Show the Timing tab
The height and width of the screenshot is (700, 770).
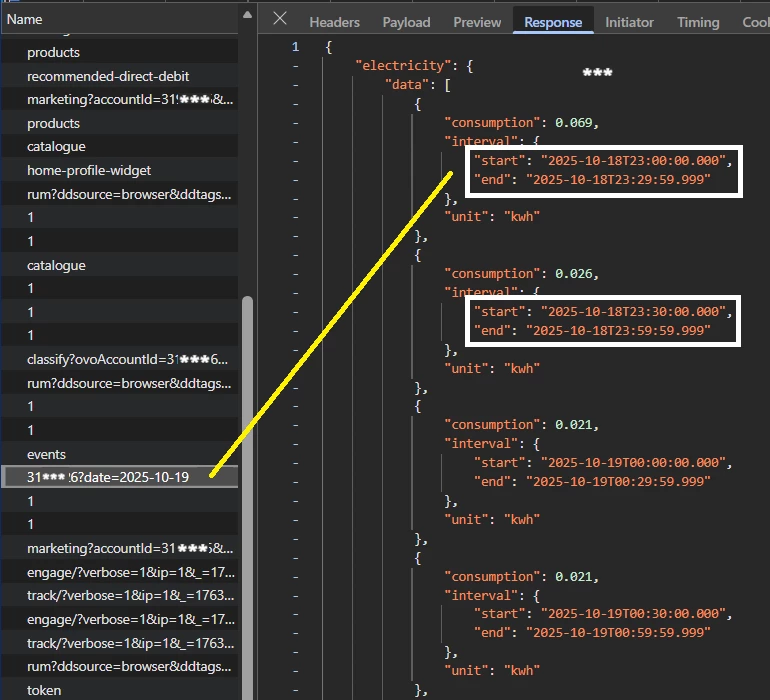point(697,22)
